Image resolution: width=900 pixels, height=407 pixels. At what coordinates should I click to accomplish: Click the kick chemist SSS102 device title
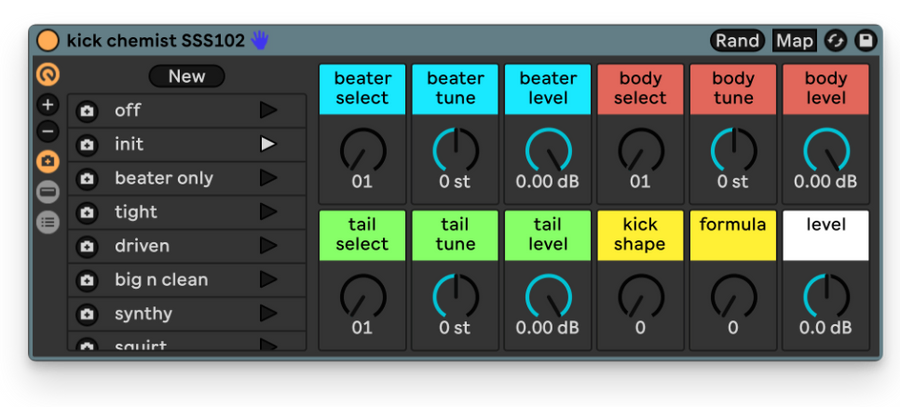click(156, 41)
